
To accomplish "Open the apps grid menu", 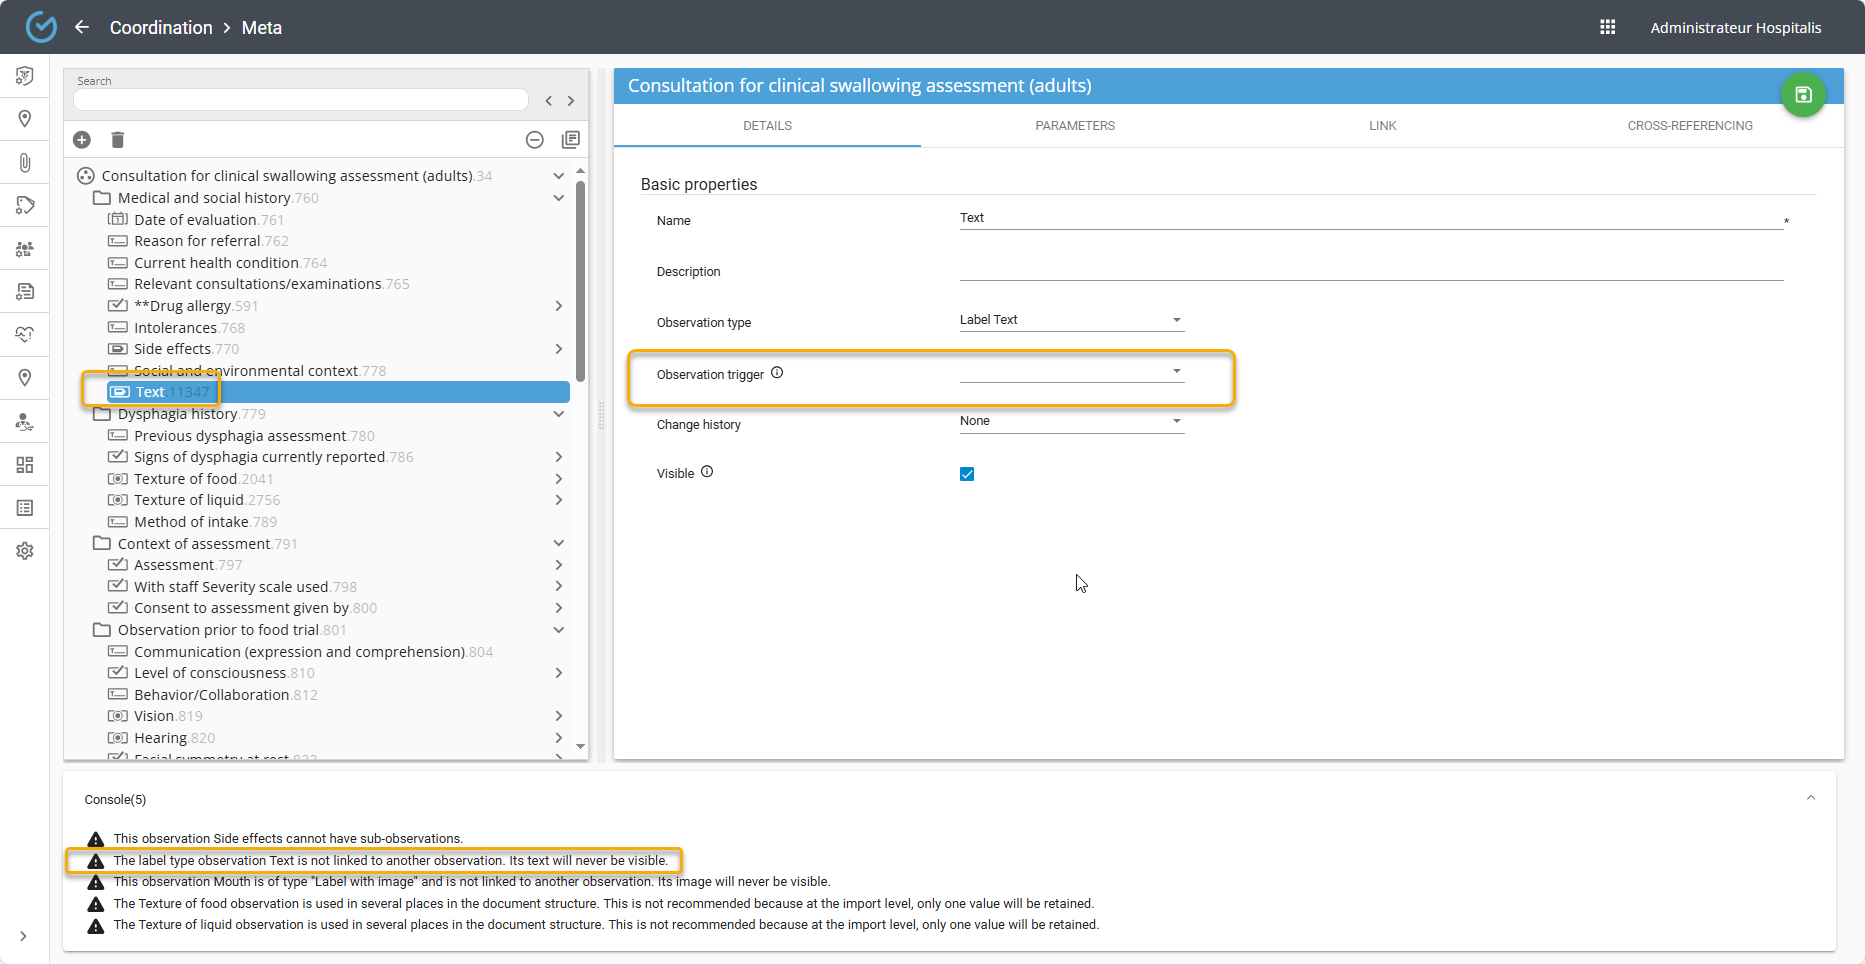I will click(1607, 27).
